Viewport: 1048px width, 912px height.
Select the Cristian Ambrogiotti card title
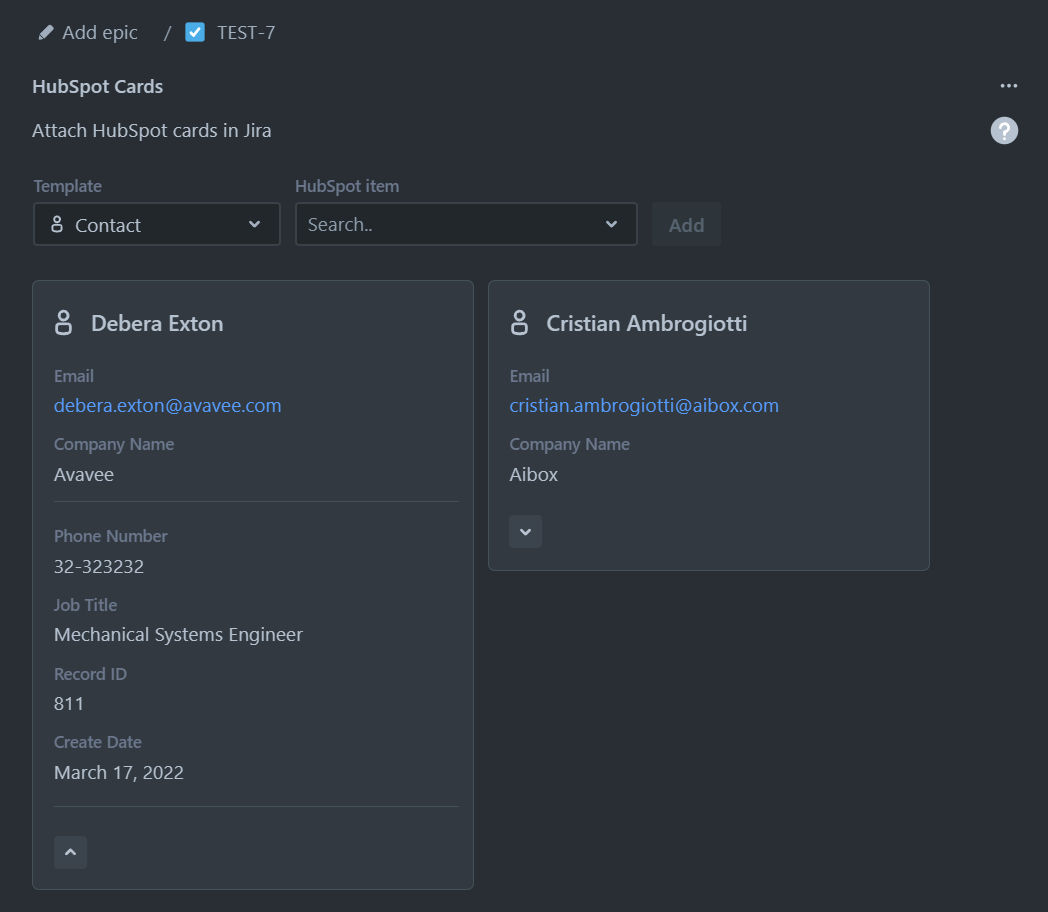coord(646,323)
